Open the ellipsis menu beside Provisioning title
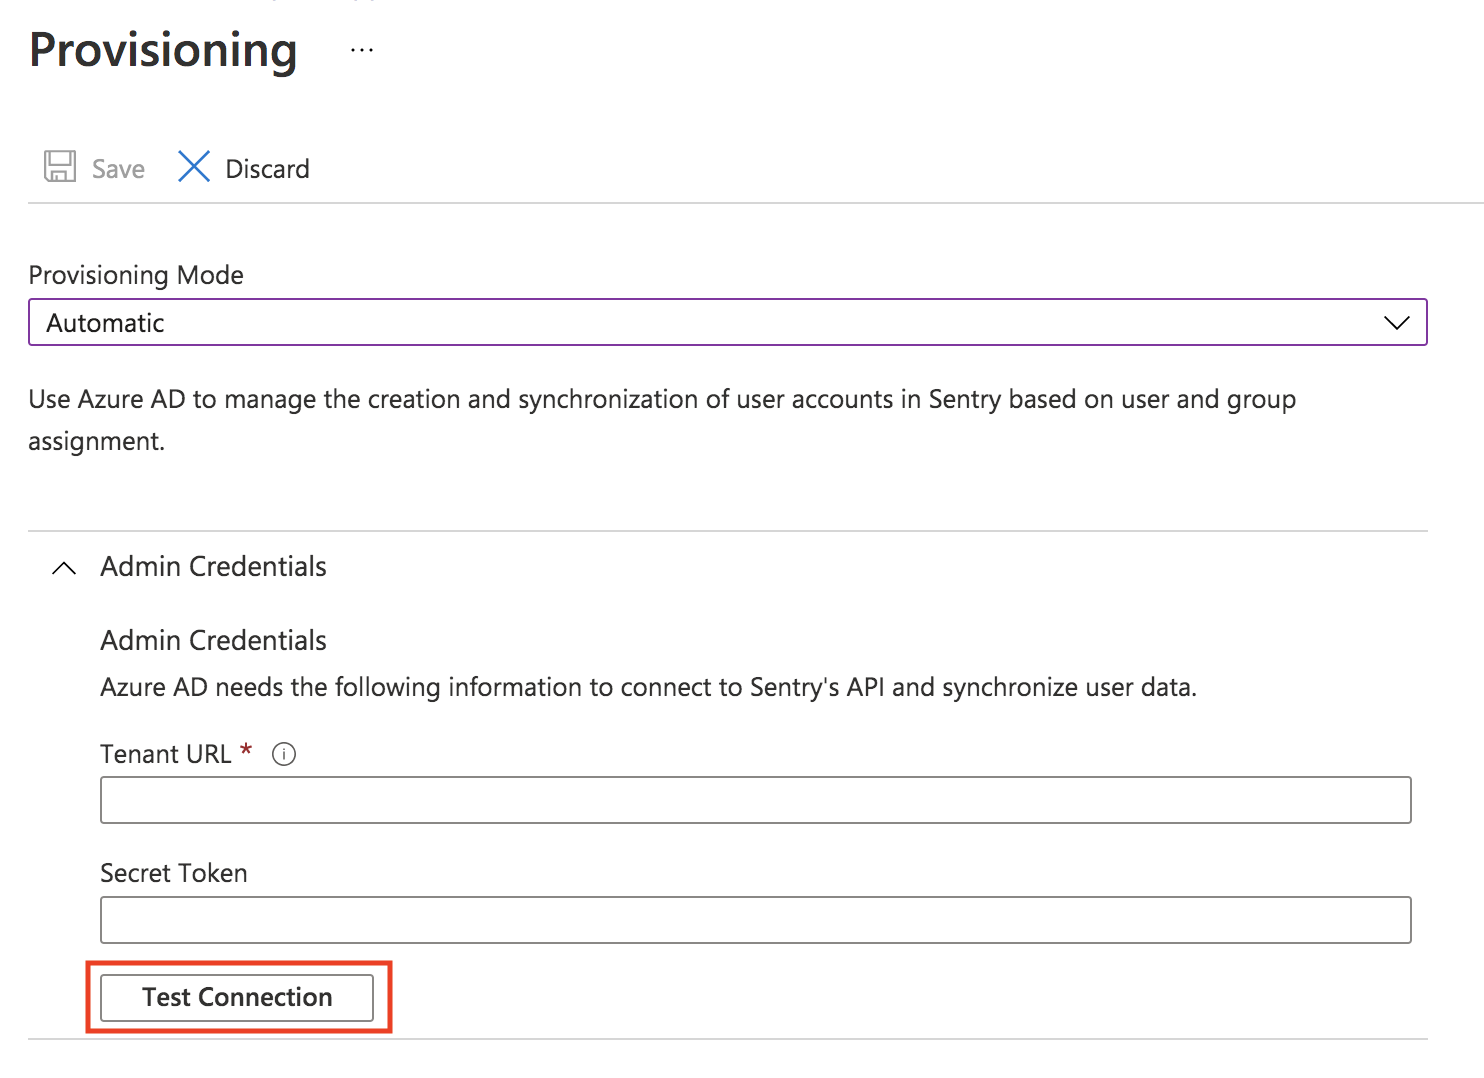 click(360, 49)
